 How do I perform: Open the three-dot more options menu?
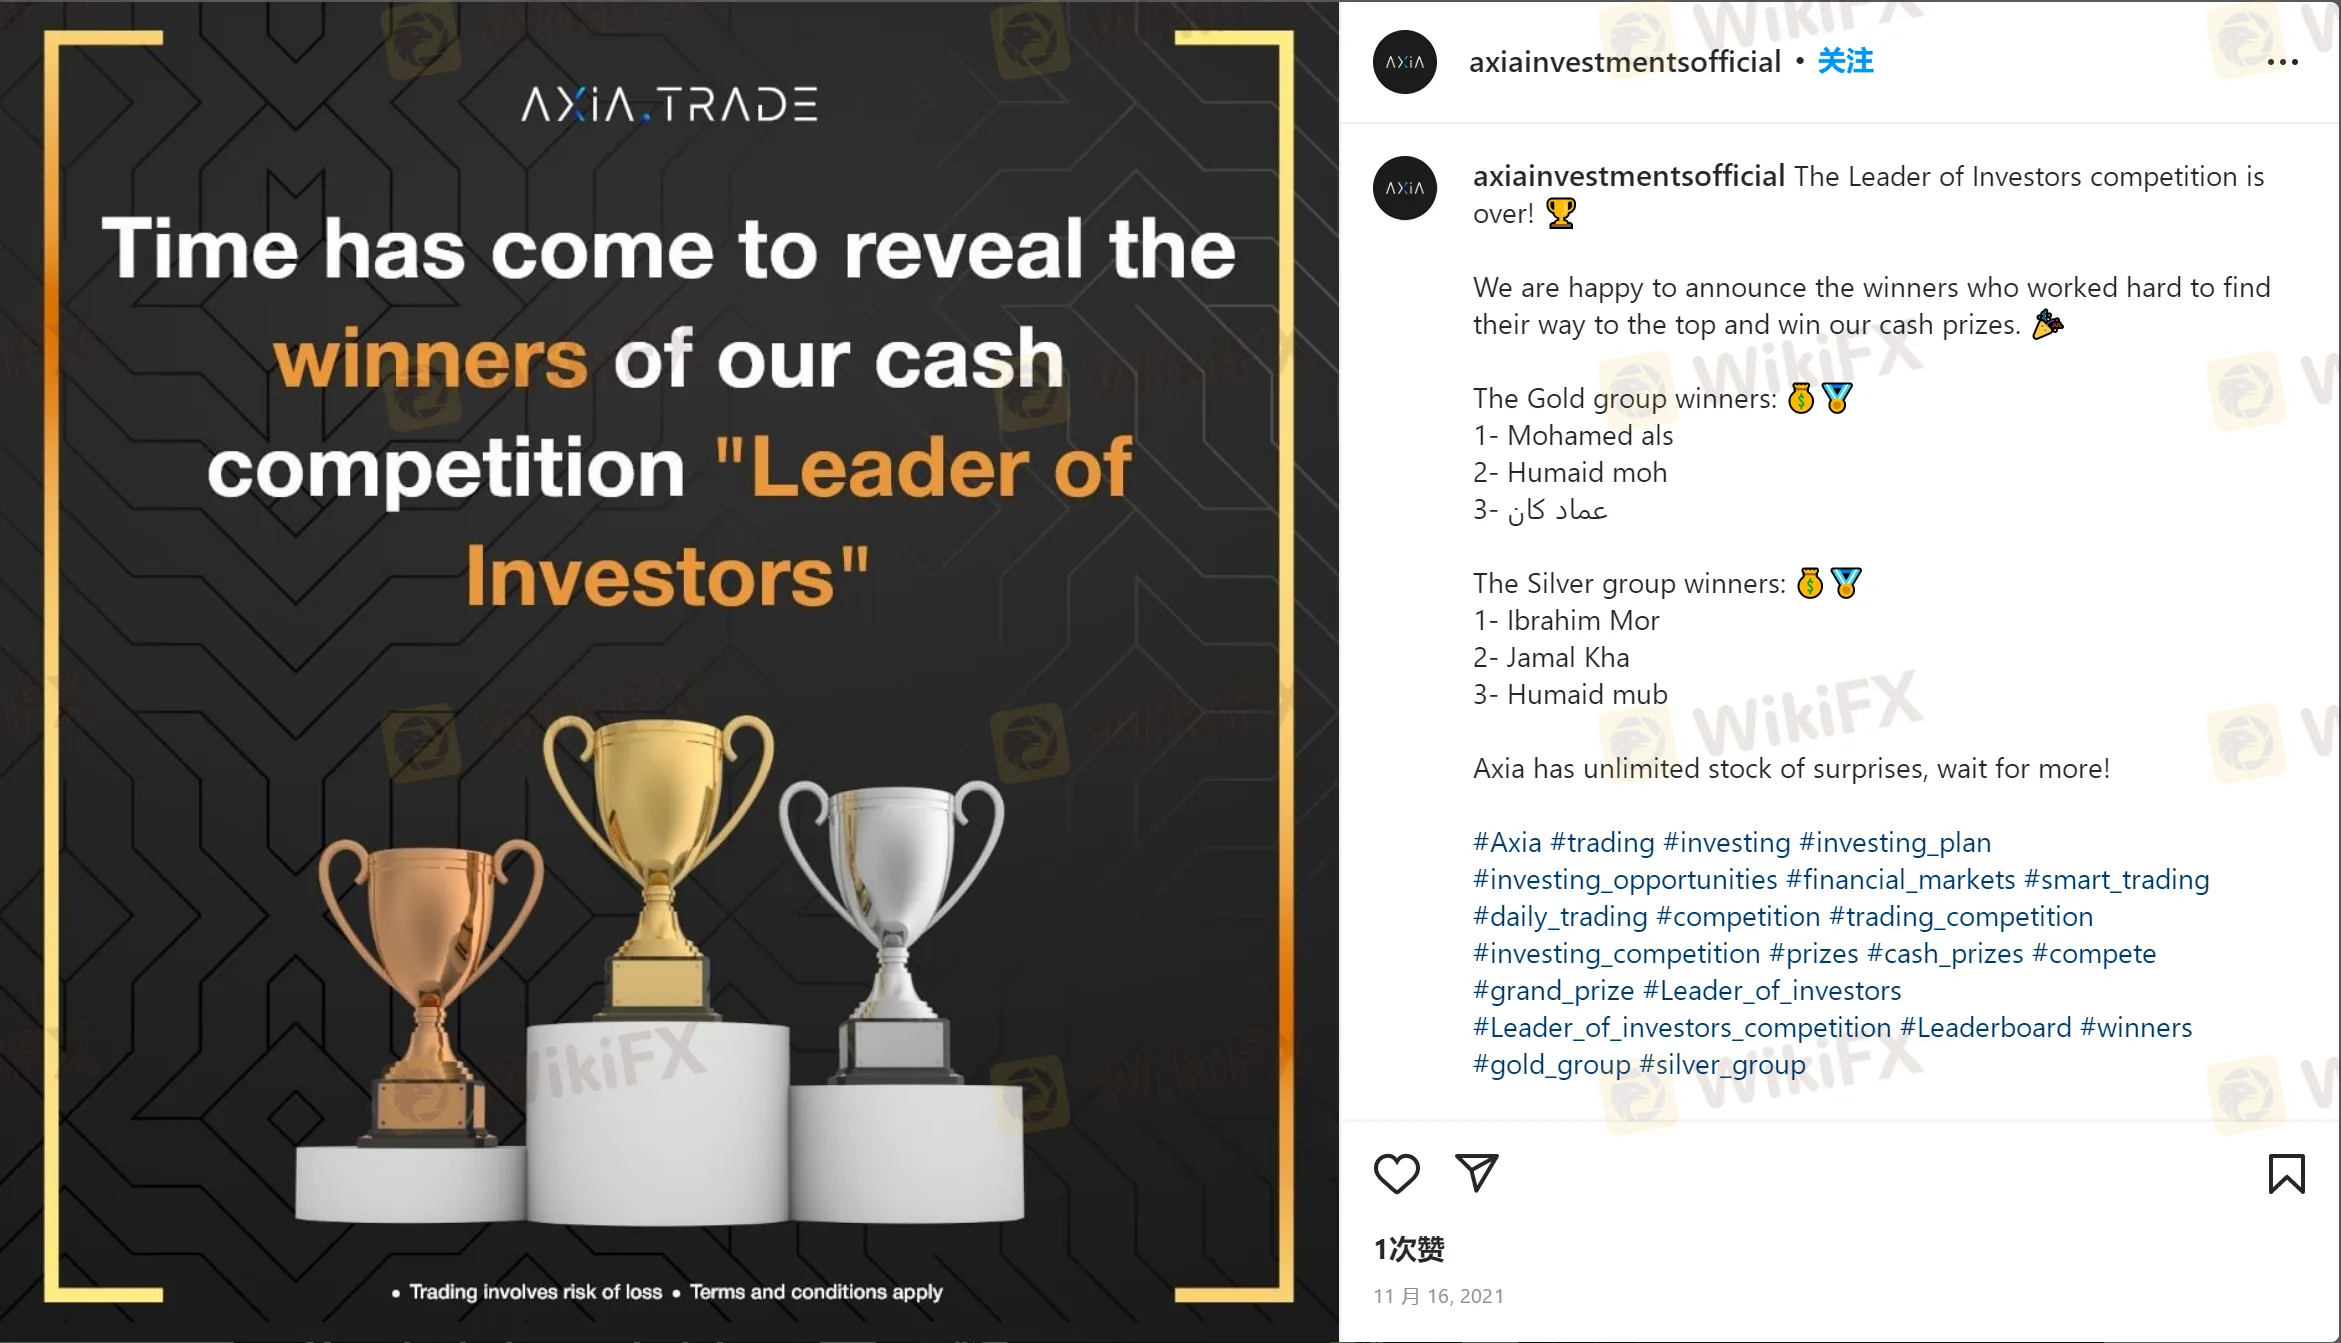pos(2282,62)
